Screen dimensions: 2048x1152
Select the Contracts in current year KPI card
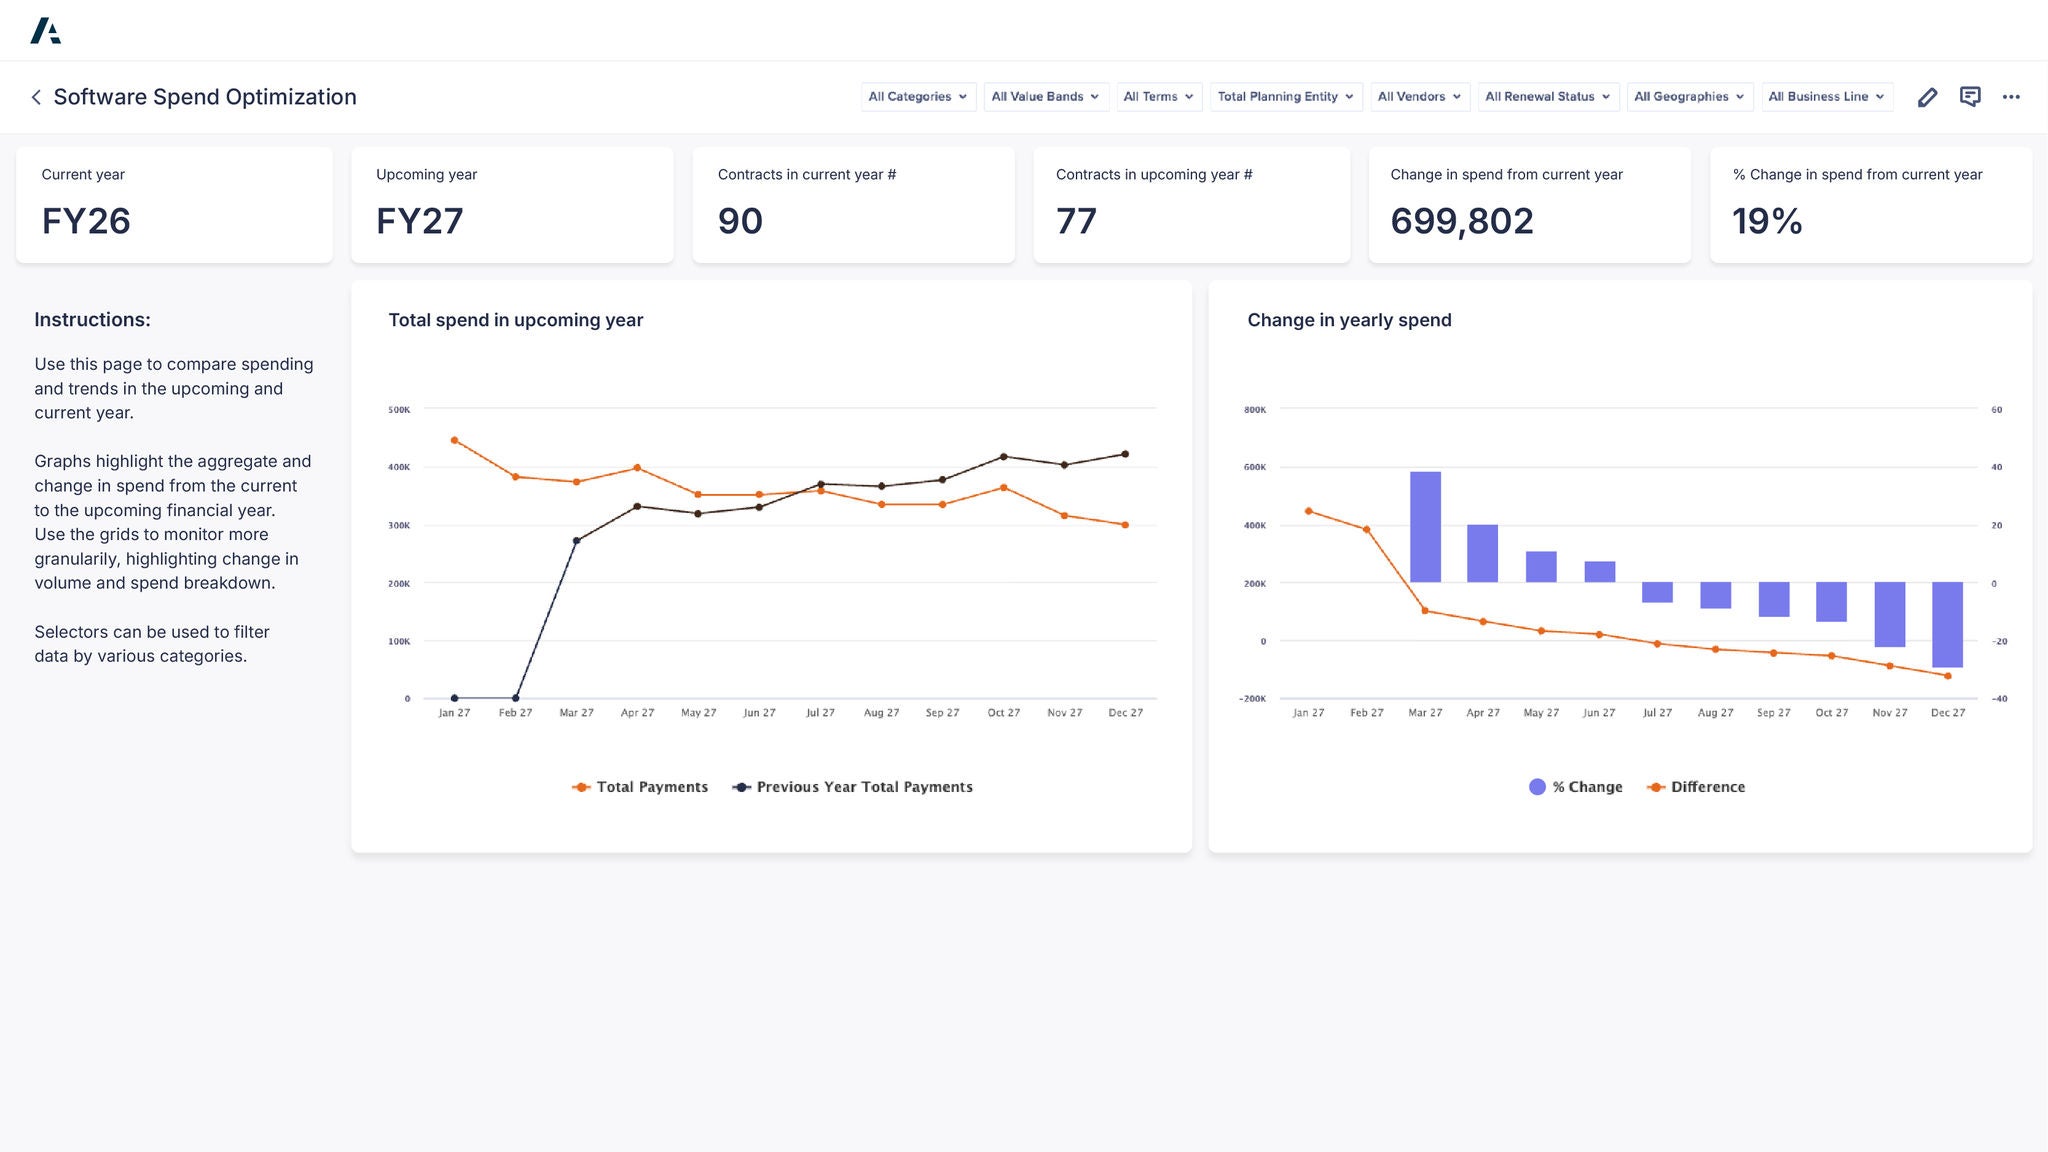click(x=853, y=204)
